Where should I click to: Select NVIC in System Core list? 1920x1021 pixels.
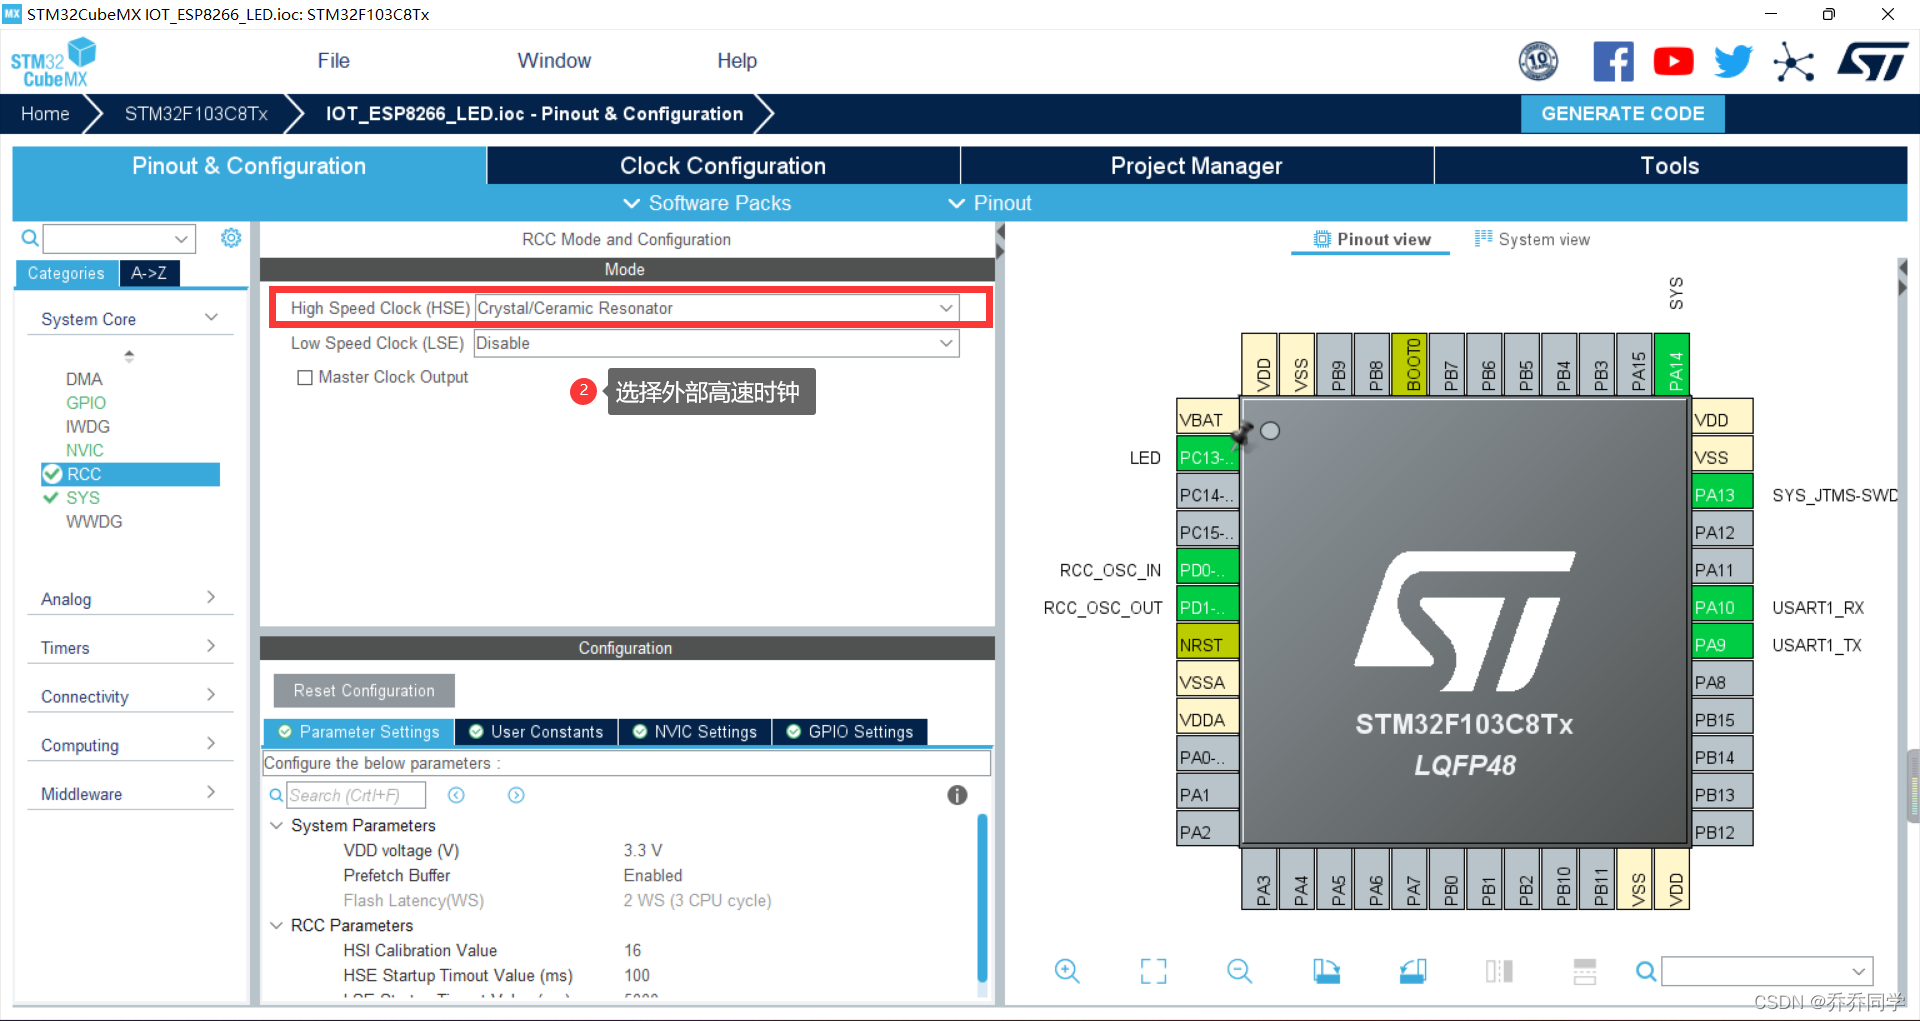85,450
